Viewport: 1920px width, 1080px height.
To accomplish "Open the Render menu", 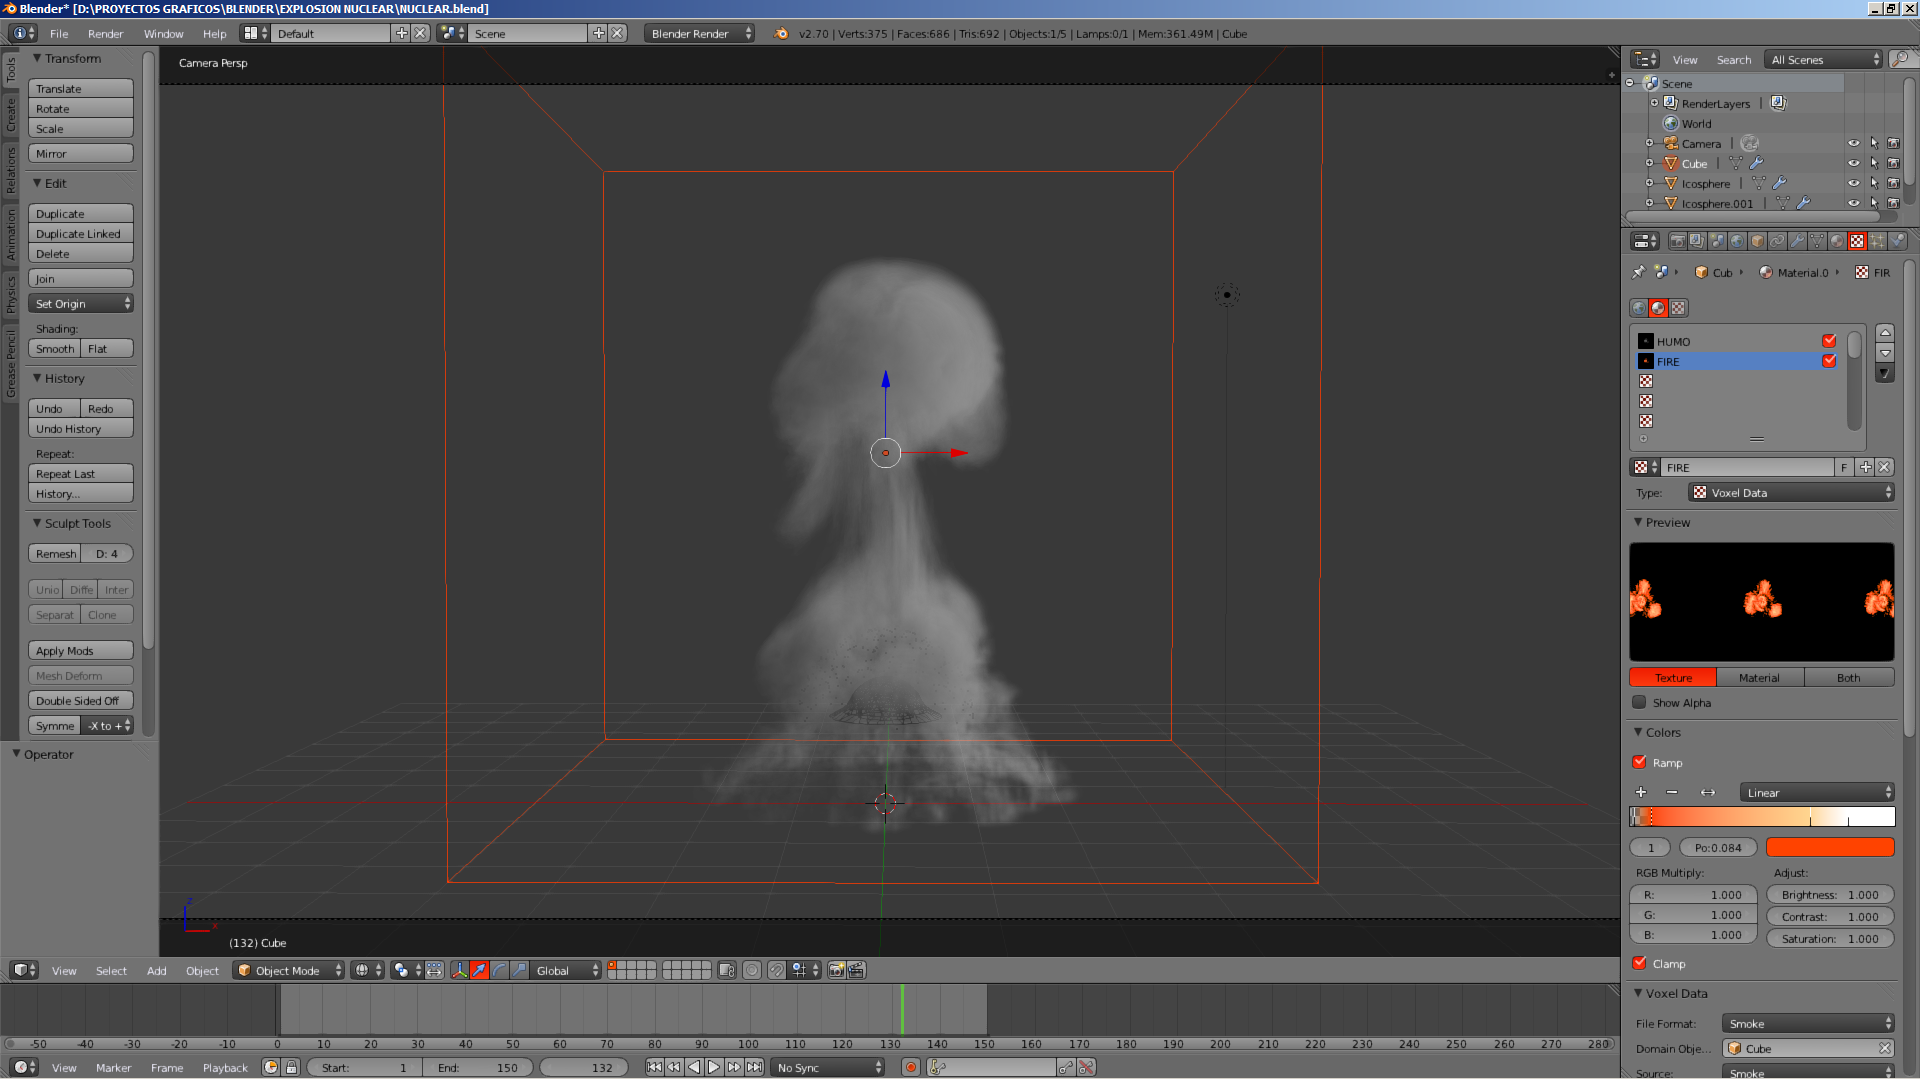I will 105,33.
